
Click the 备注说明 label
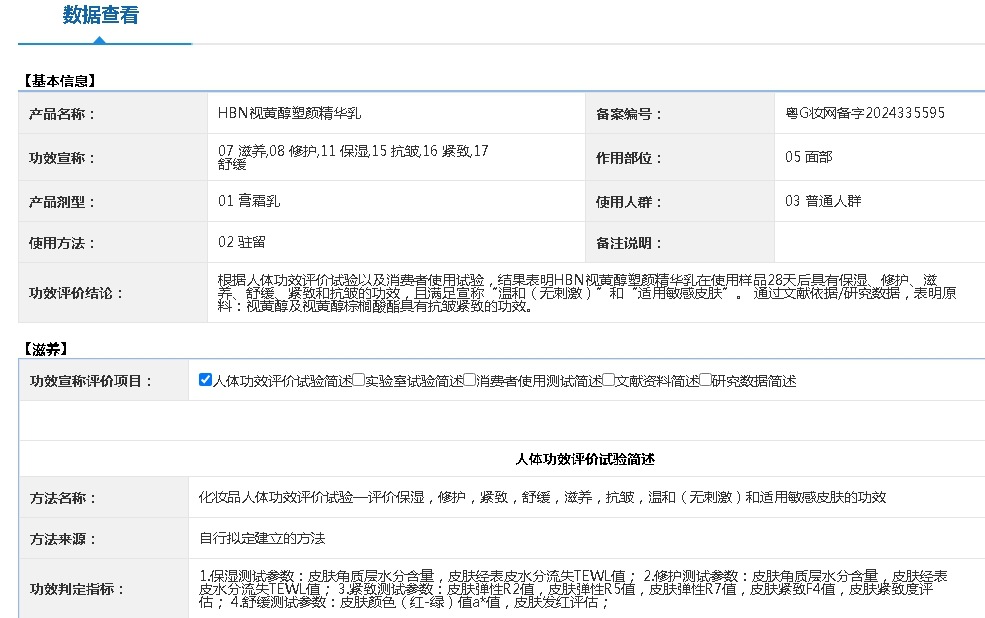(629, 243)
